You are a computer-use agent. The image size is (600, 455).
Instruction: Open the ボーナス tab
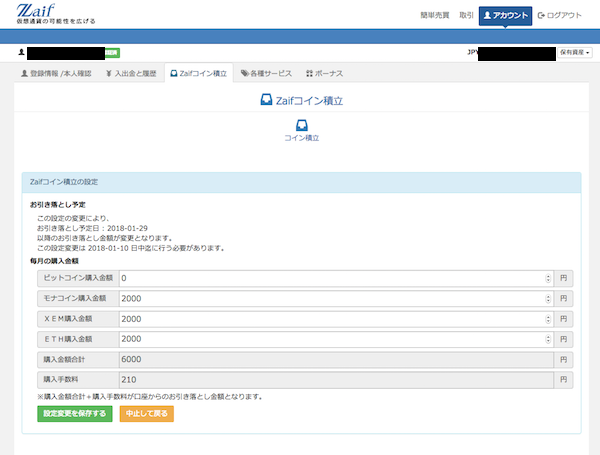point(324,73)
